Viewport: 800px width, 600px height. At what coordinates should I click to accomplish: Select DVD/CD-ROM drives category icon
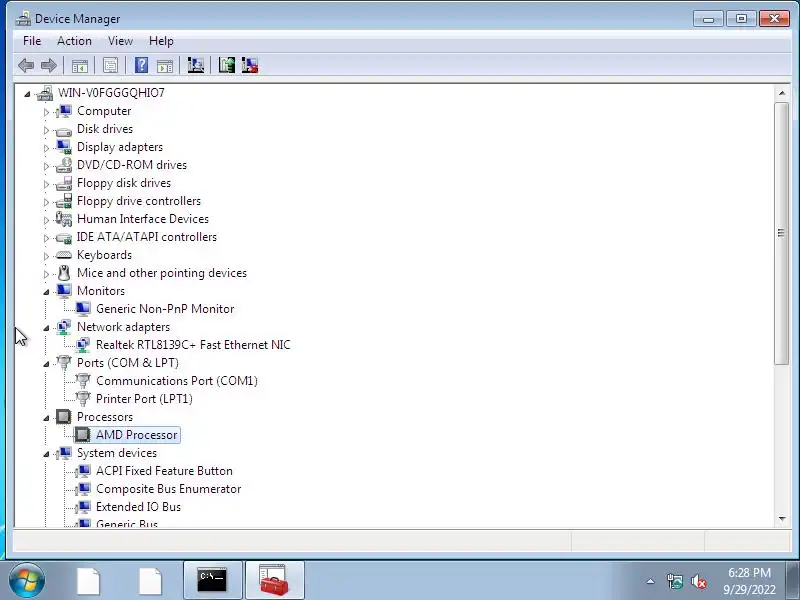click(x=64, y=165)
